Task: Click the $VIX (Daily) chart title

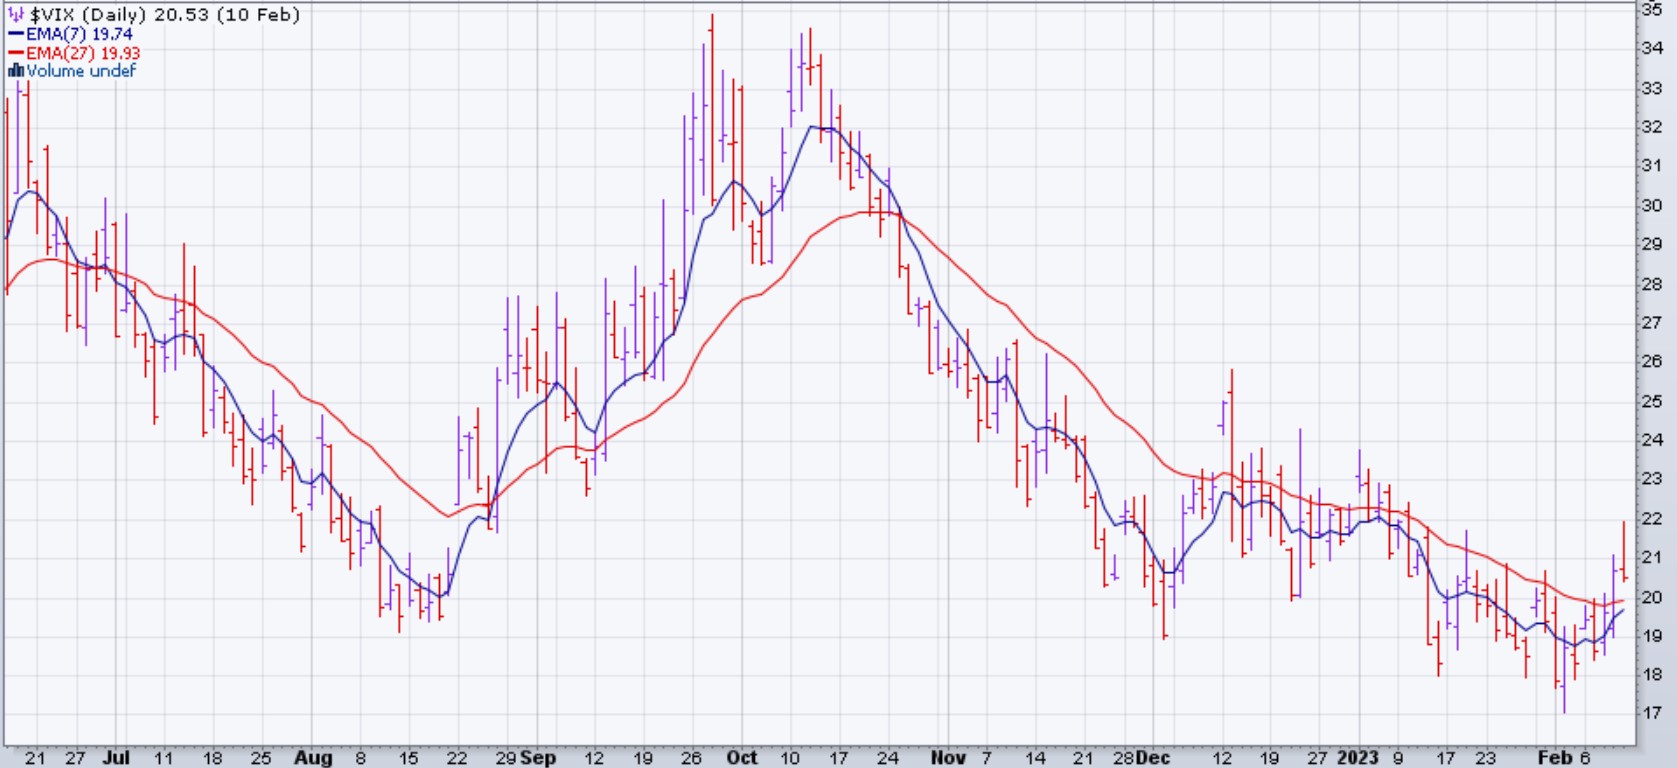Action: (89, 15)
